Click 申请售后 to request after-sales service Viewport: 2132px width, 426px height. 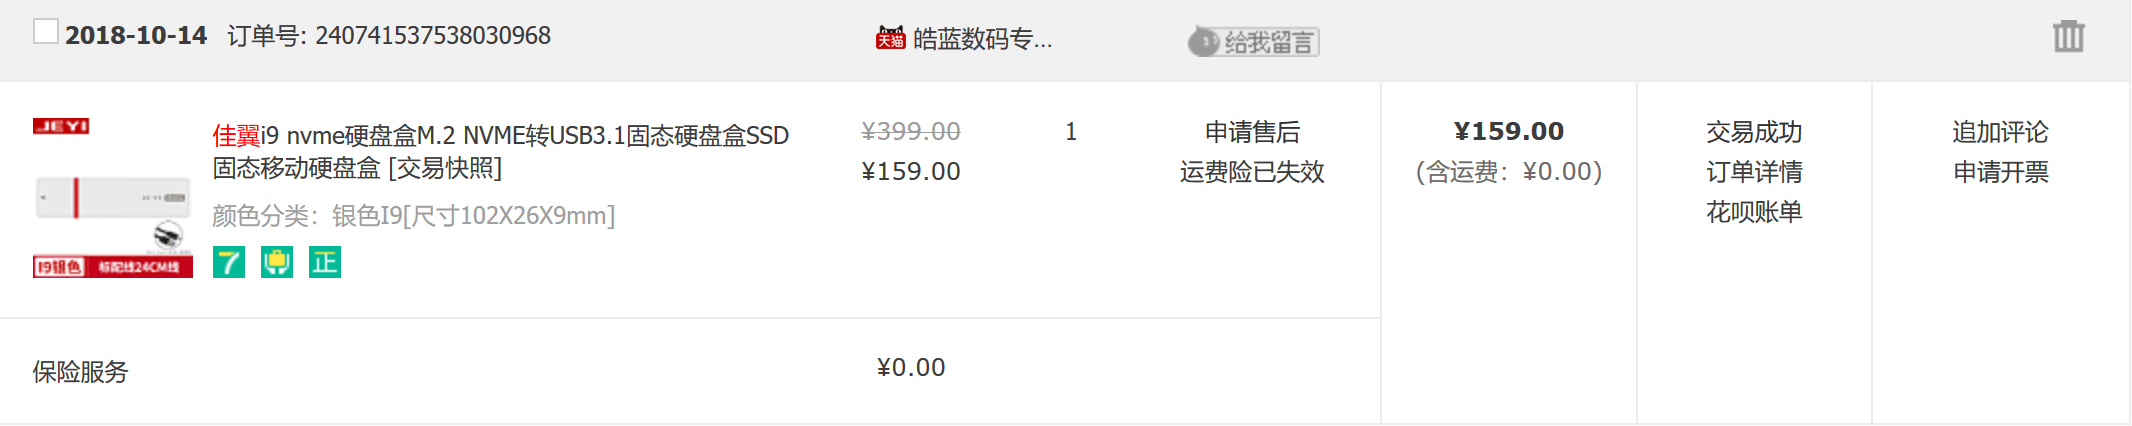pos(1252,132)
